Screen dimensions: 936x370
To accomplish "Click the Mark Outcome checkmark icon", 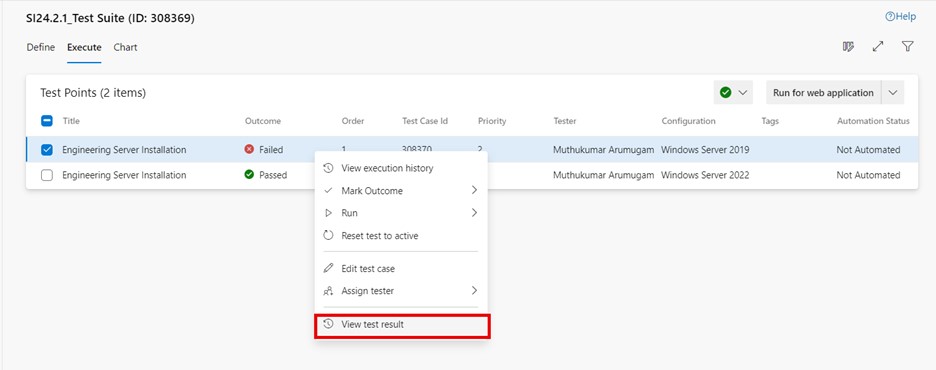I will (x=328, y=191).
